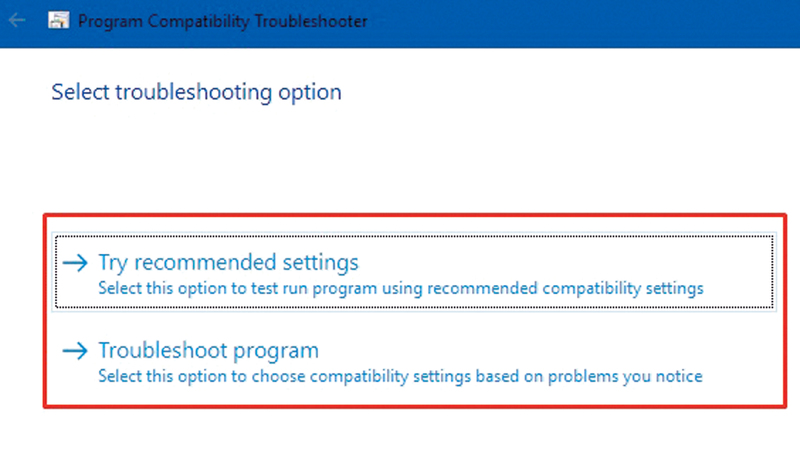This screenshot has width=800, height=450.
Task: Click the back arrow in title bar
Action: click(17, 20)
